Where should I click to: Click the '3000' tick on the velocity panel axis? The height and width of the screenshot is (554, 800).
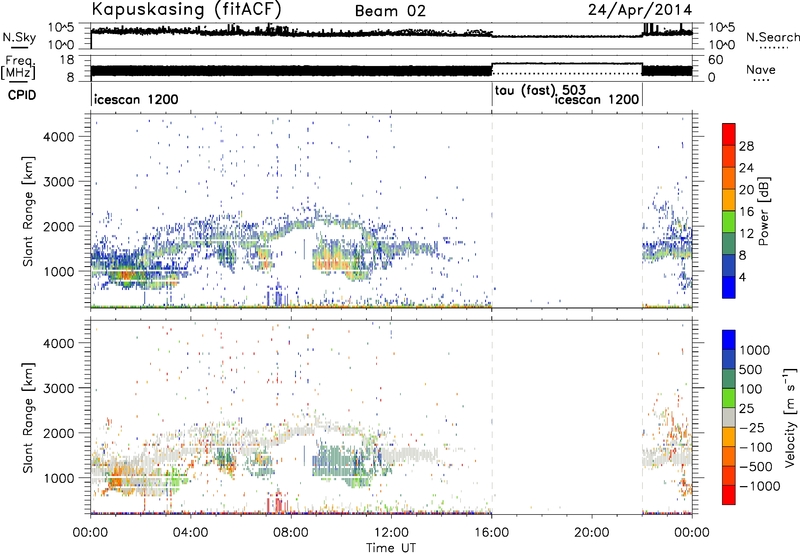click(x=58, y=388)
